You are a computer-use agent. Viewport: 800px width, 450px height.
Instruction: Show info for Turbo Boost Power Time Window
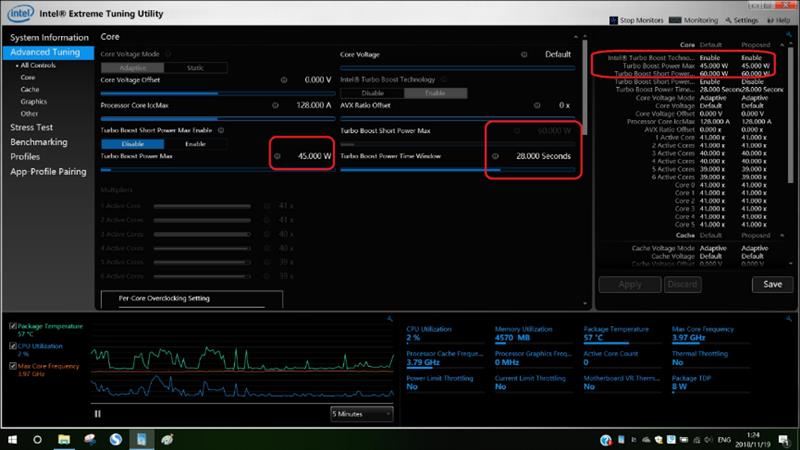coord(495,156)
